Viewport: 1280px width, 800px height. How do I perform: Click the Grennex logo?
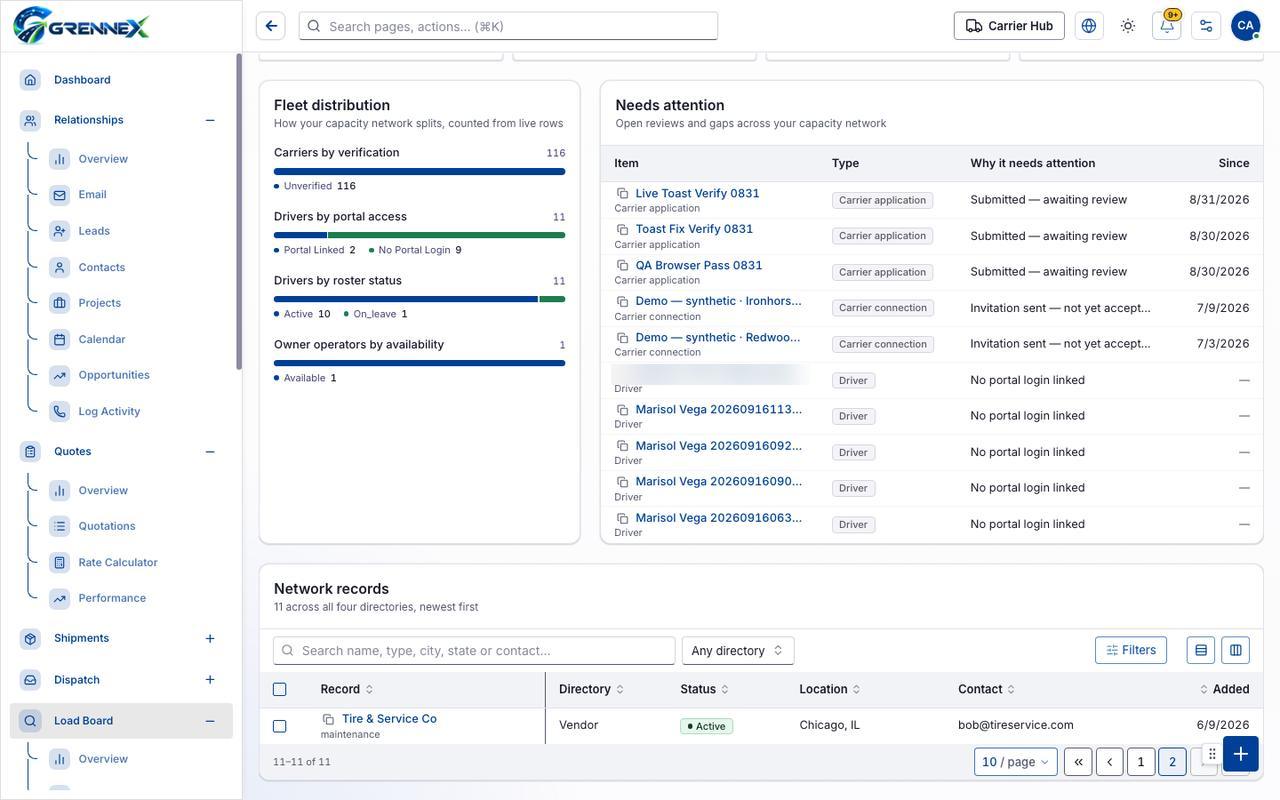click(81, 25)
